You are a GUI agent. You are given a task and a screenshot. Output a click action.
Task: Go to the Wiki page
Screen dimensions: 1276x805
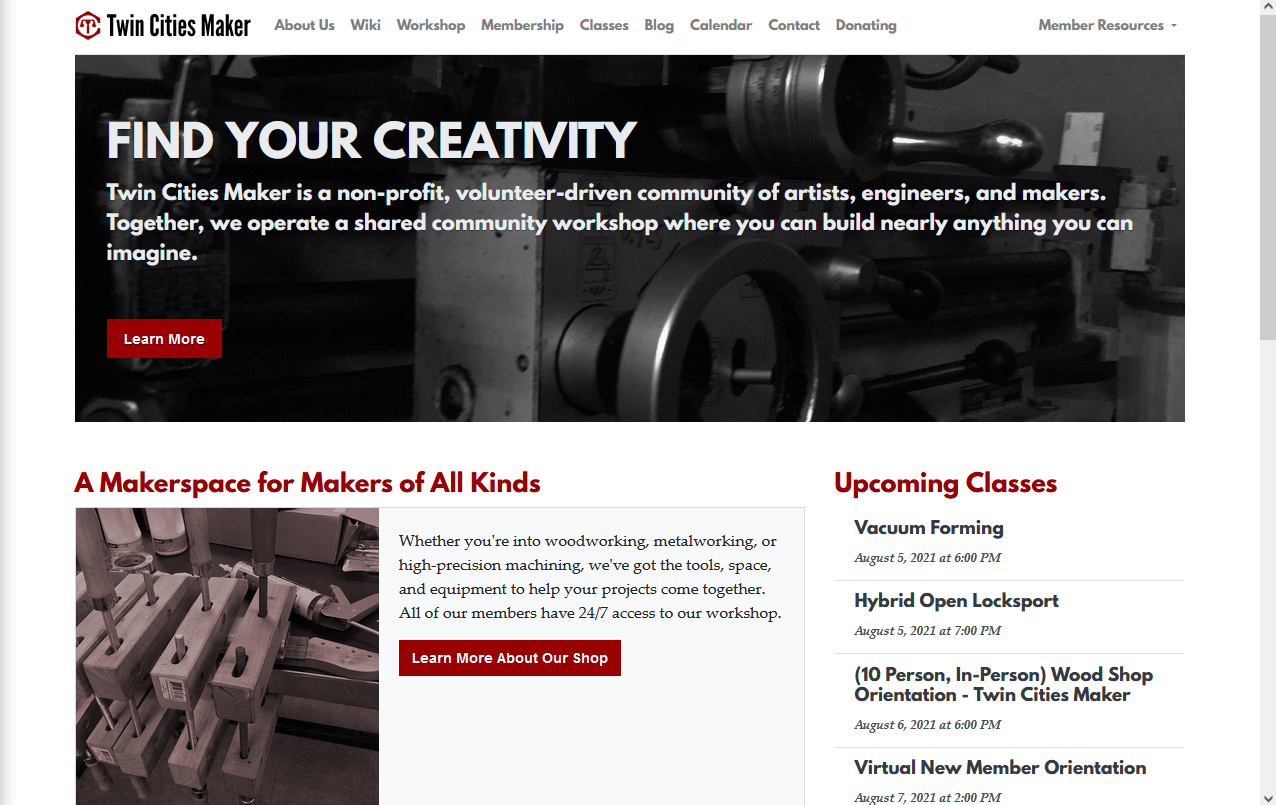(365, 25)
